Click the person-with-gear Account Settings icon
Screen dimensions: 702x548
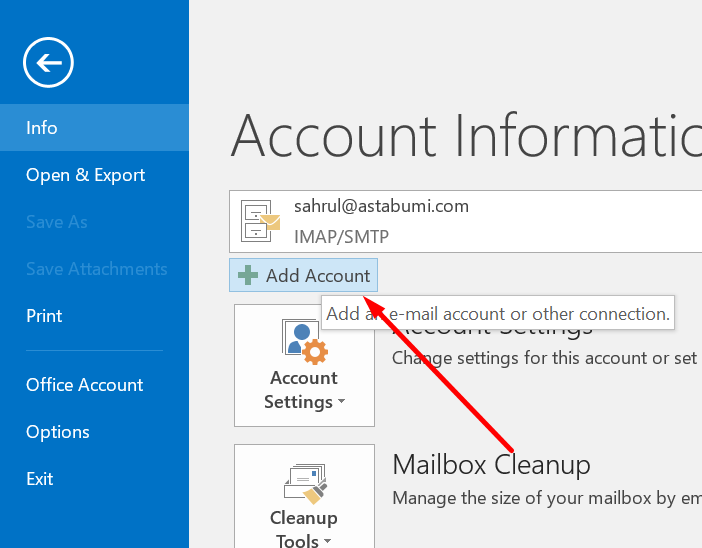(x=304, y=342)
